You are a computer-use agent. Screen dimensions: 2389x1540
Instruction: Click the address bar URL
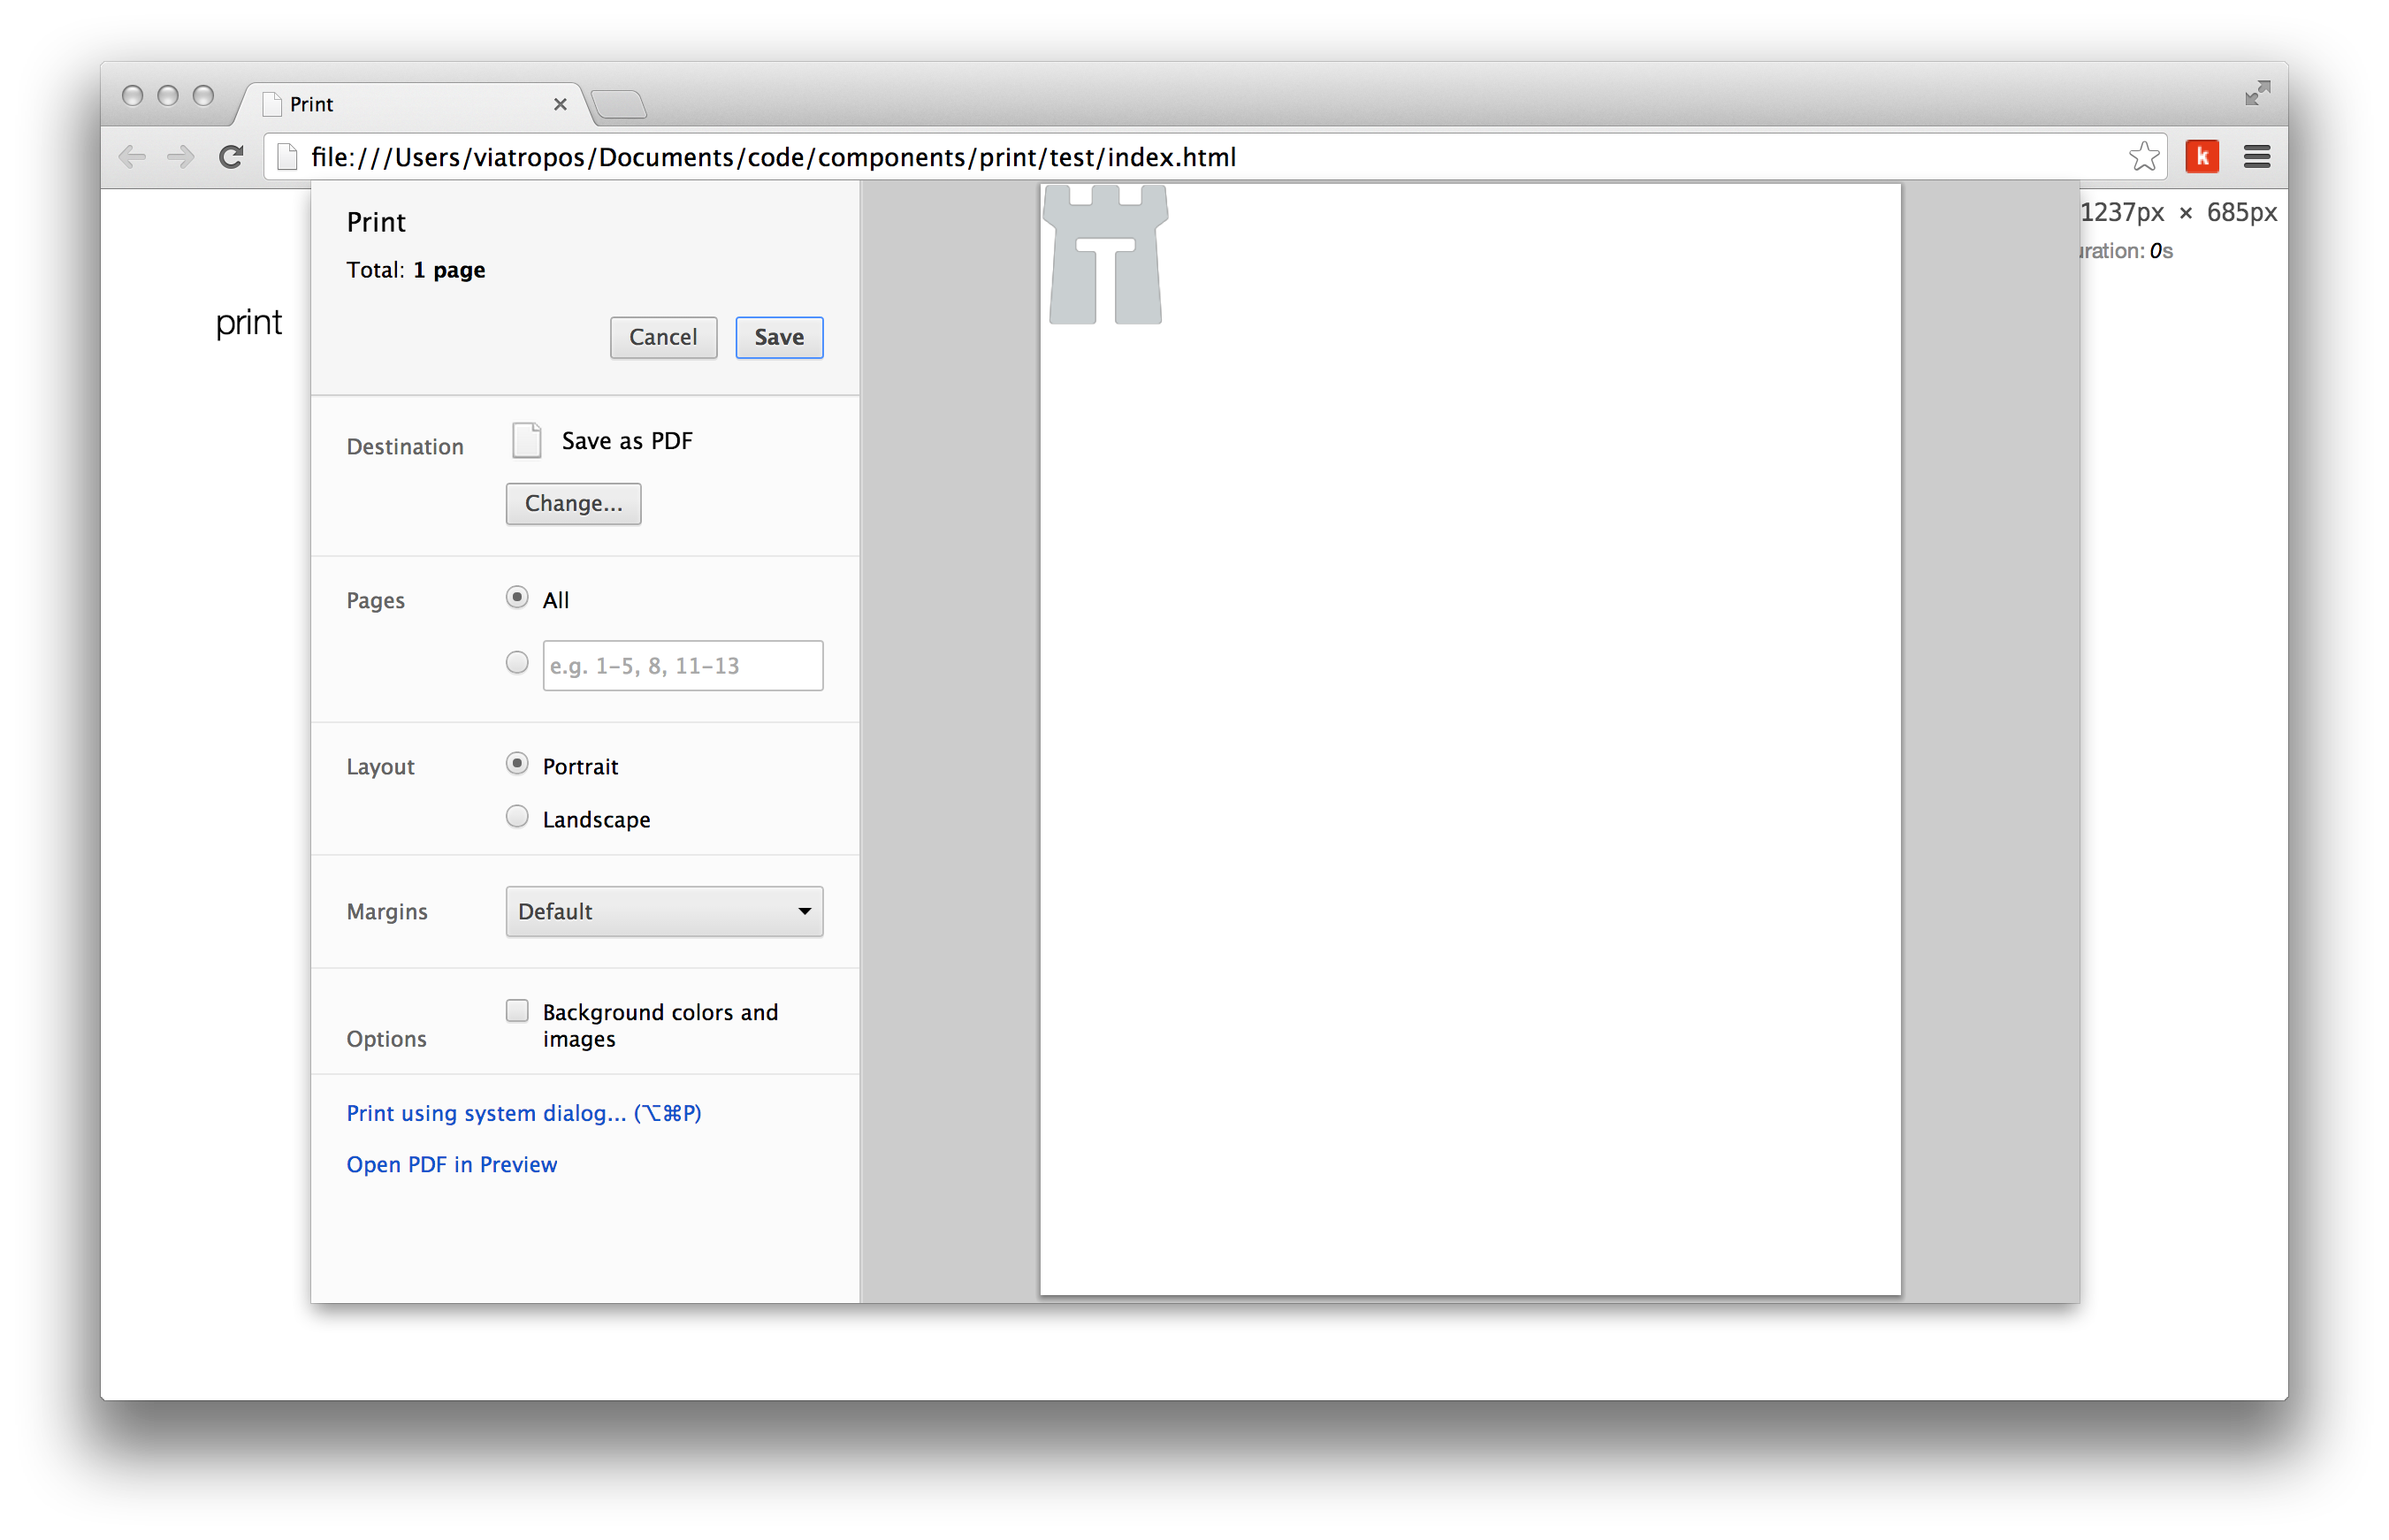(773, 157)
